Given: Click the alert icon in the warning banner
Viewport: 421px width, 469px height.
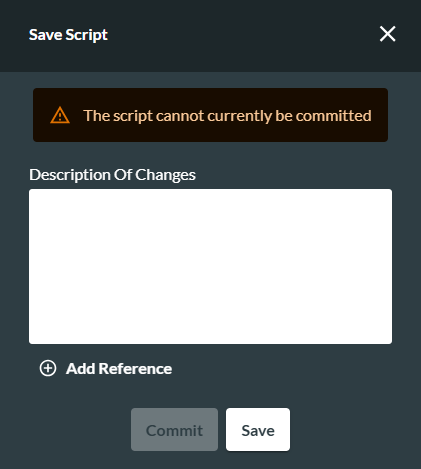Looking at the screenshot, I should point(60,115).
